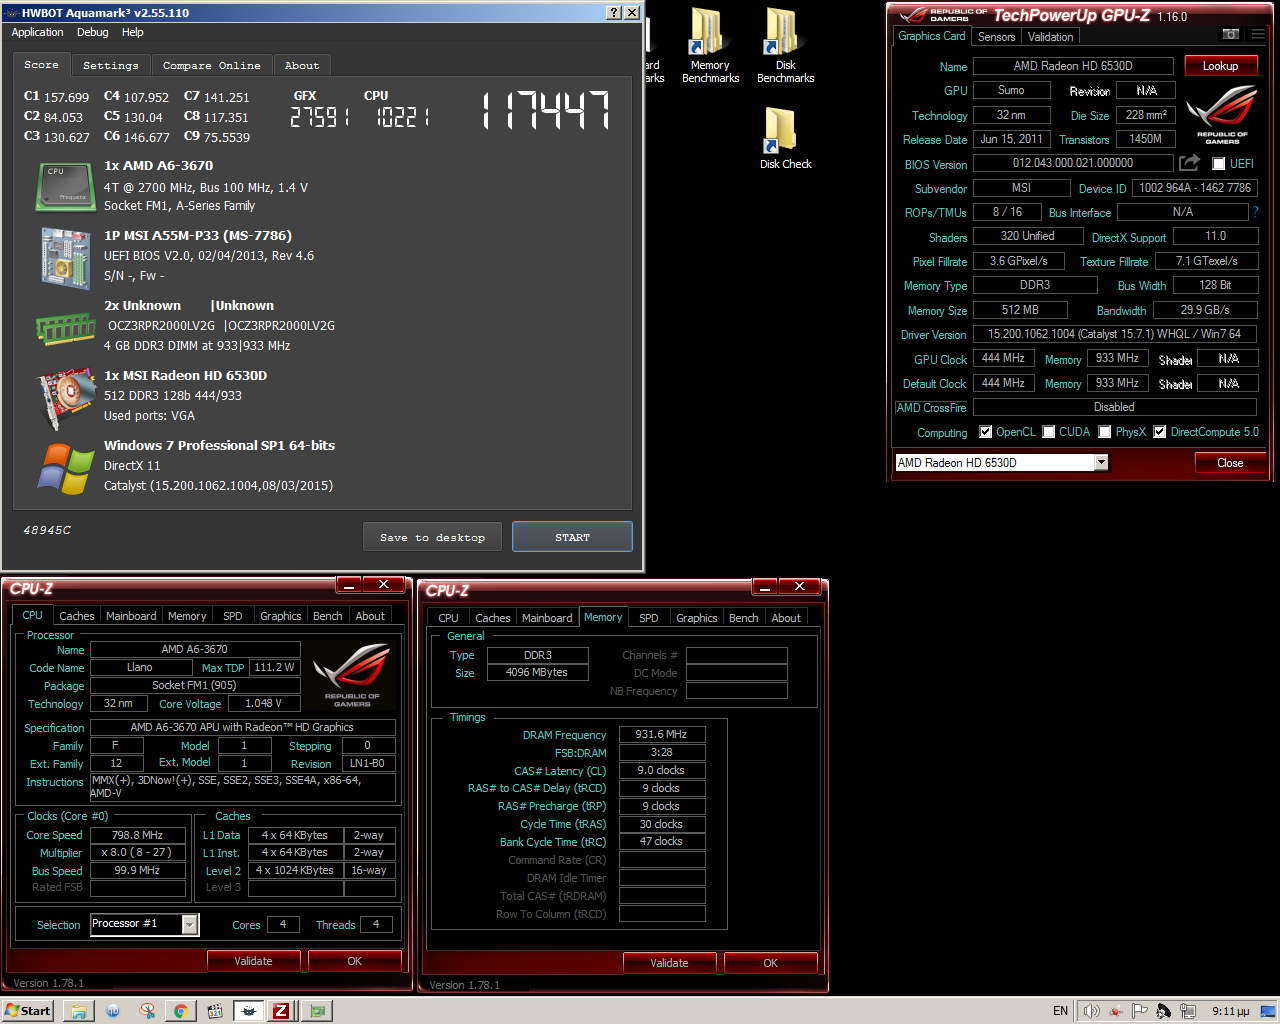Open Media Player Classic from taskbar
The width and height of the screenshot is (1280, 1024).
pyautogui.click(x=214, y=1011)
